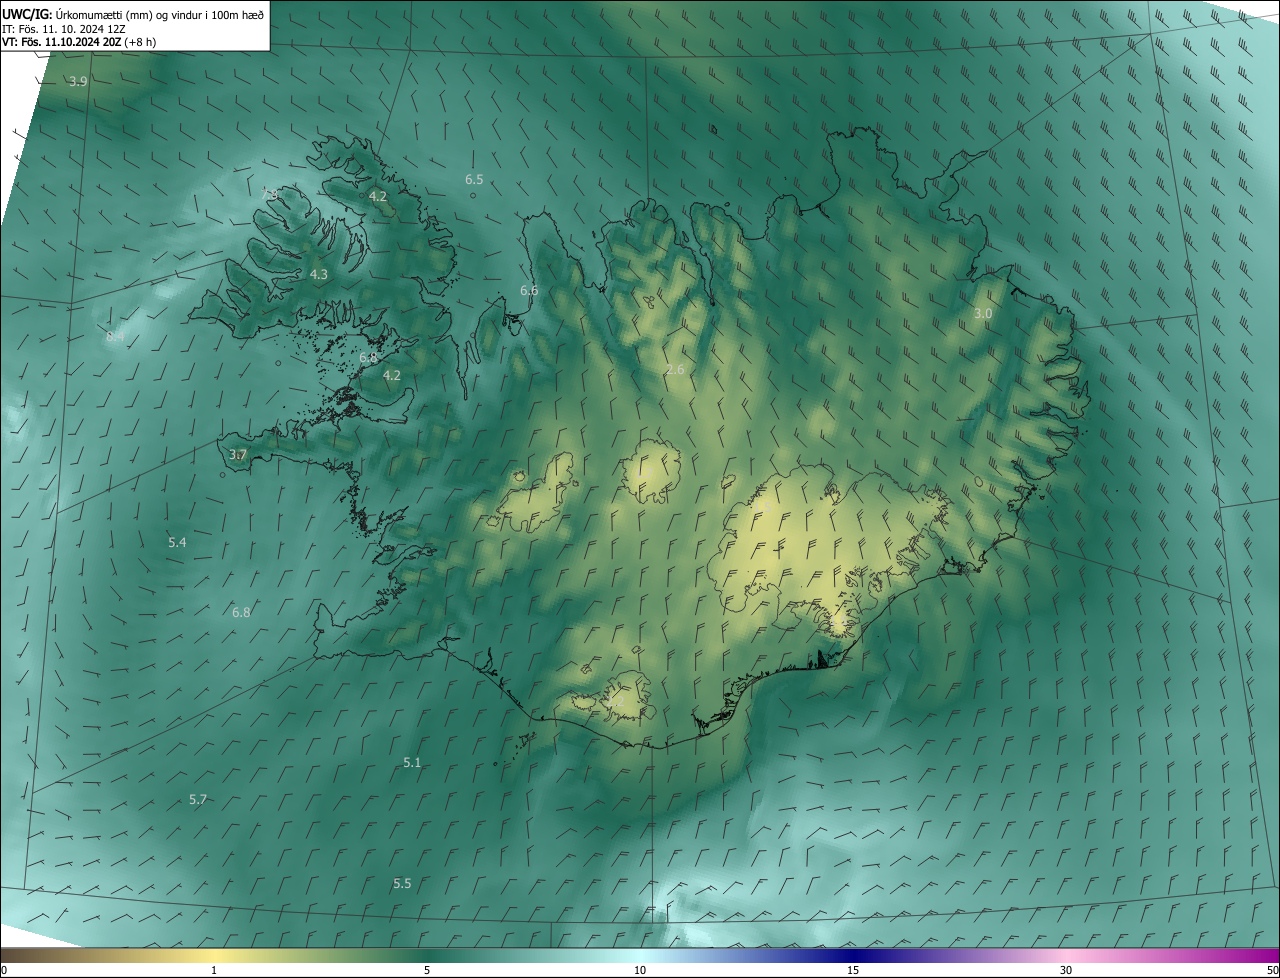
Task: Click the 'IT: Fös. 11. 10. 2024 12Z' line
Action: click(x=64, y=29)
